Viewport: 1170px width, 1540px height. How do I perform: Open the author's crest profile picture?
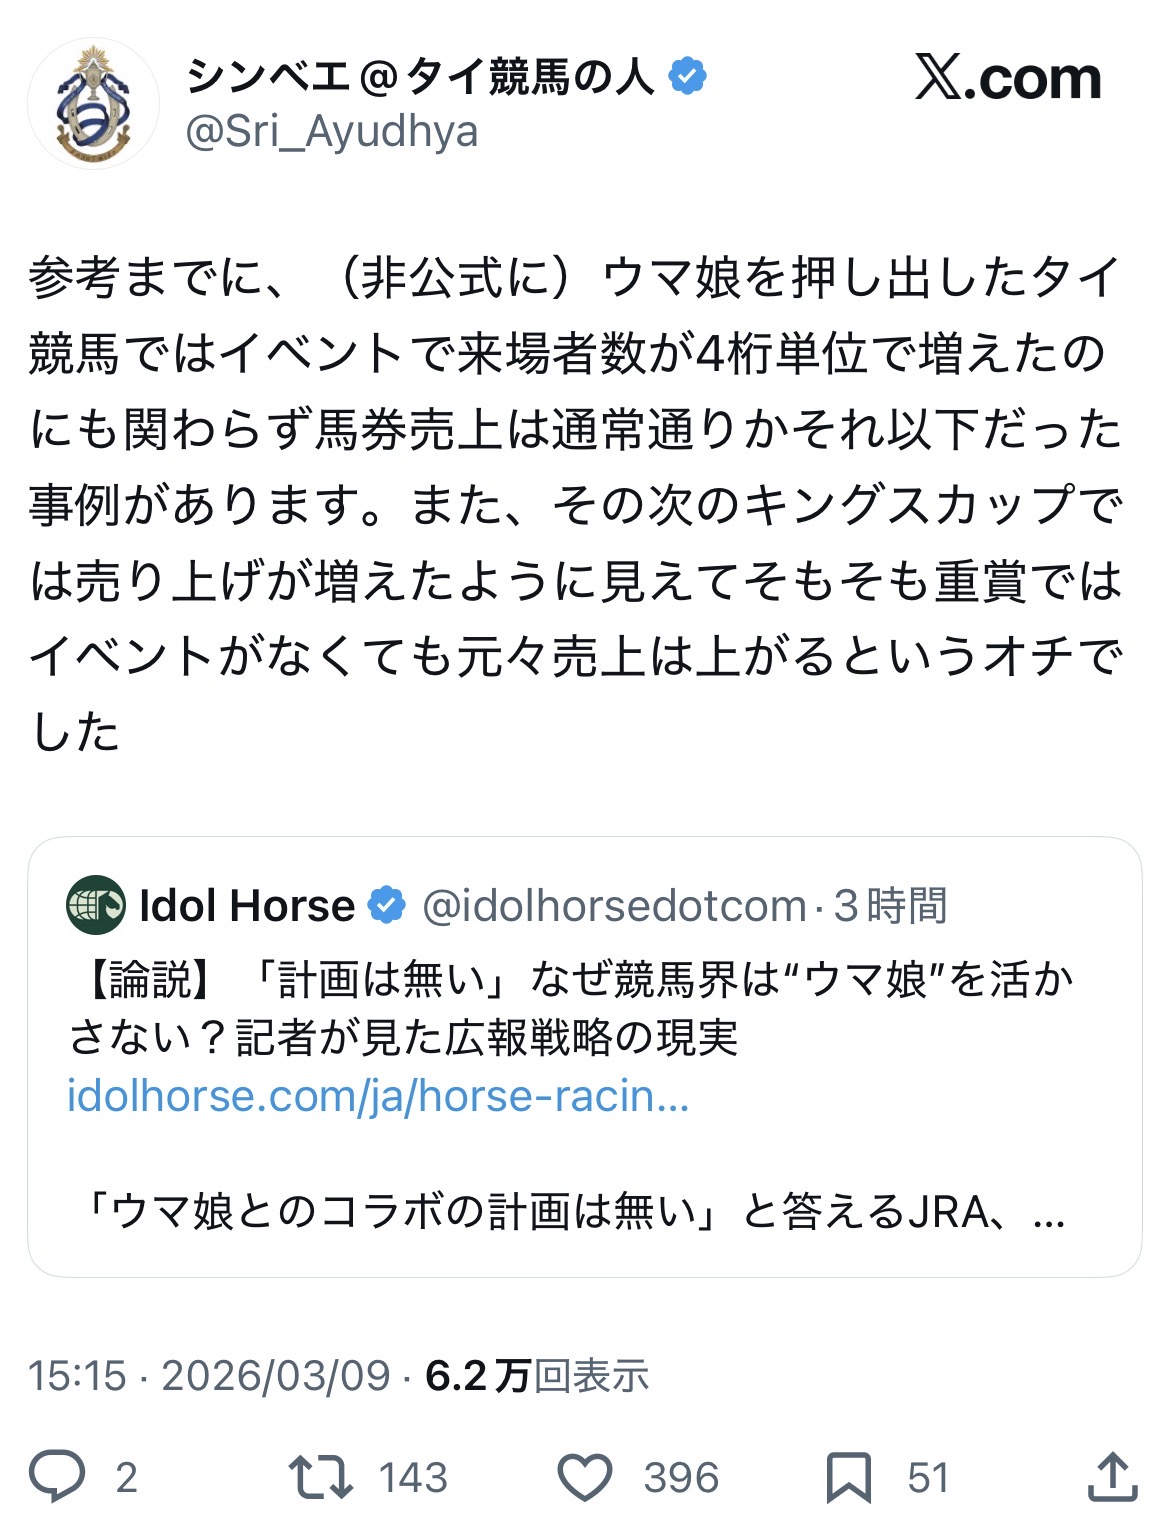coord(94,104)
